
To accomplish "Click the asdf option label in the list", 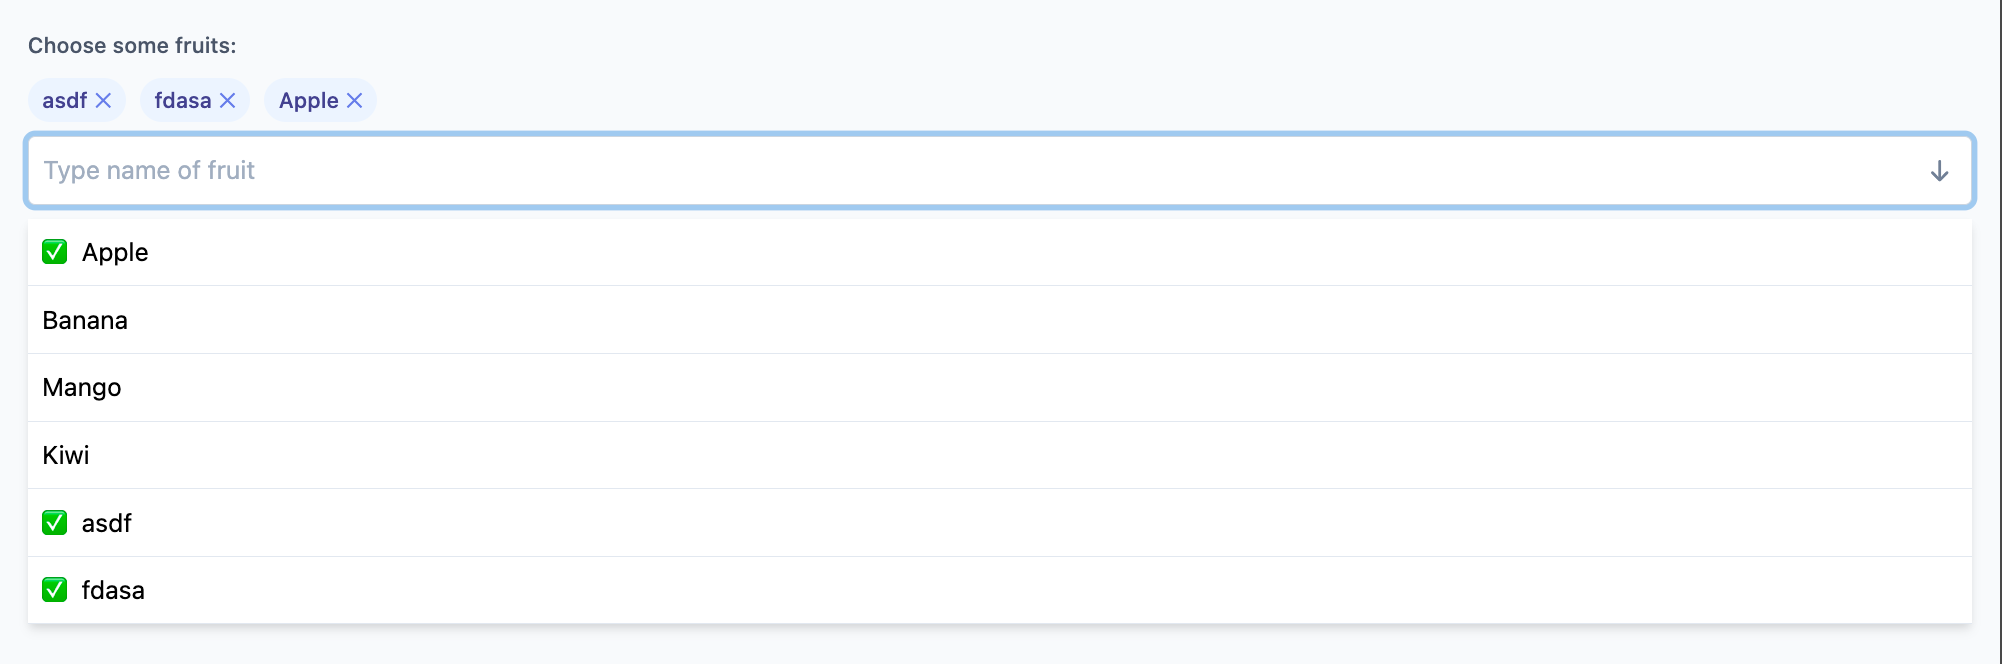I will pyautogui.click(x=107, y=523).
